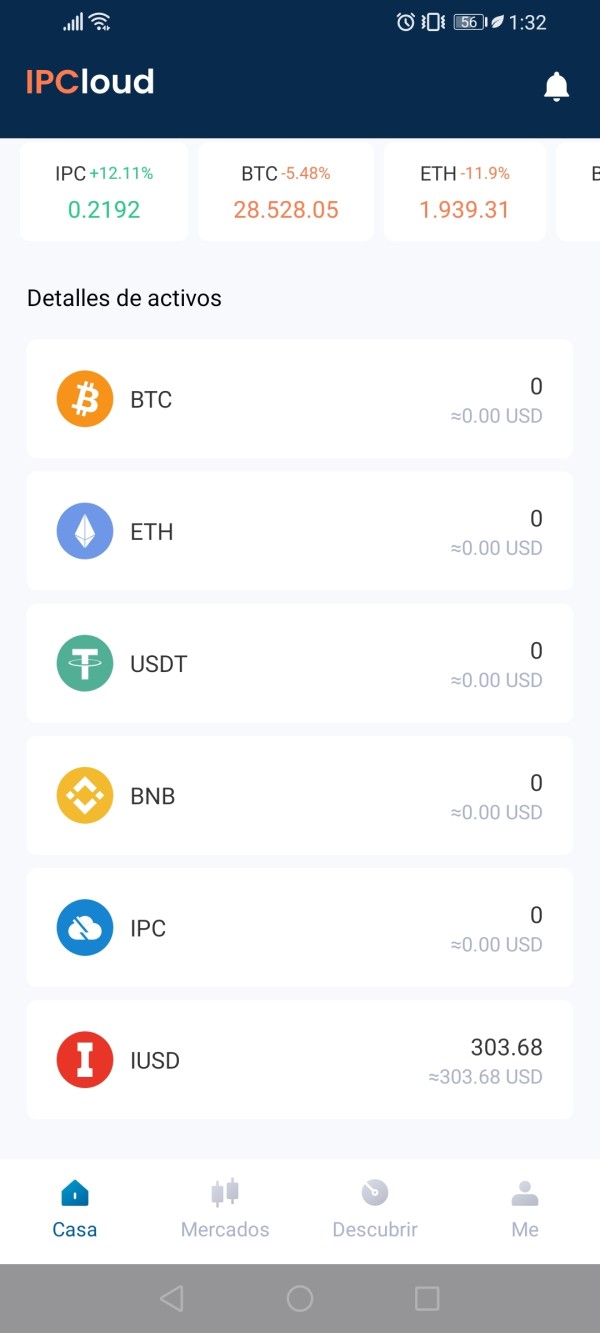Viewport: 600px width, 1333px height.
Task: Open the IPC price ticker card
Action: [x=104, y=192]
